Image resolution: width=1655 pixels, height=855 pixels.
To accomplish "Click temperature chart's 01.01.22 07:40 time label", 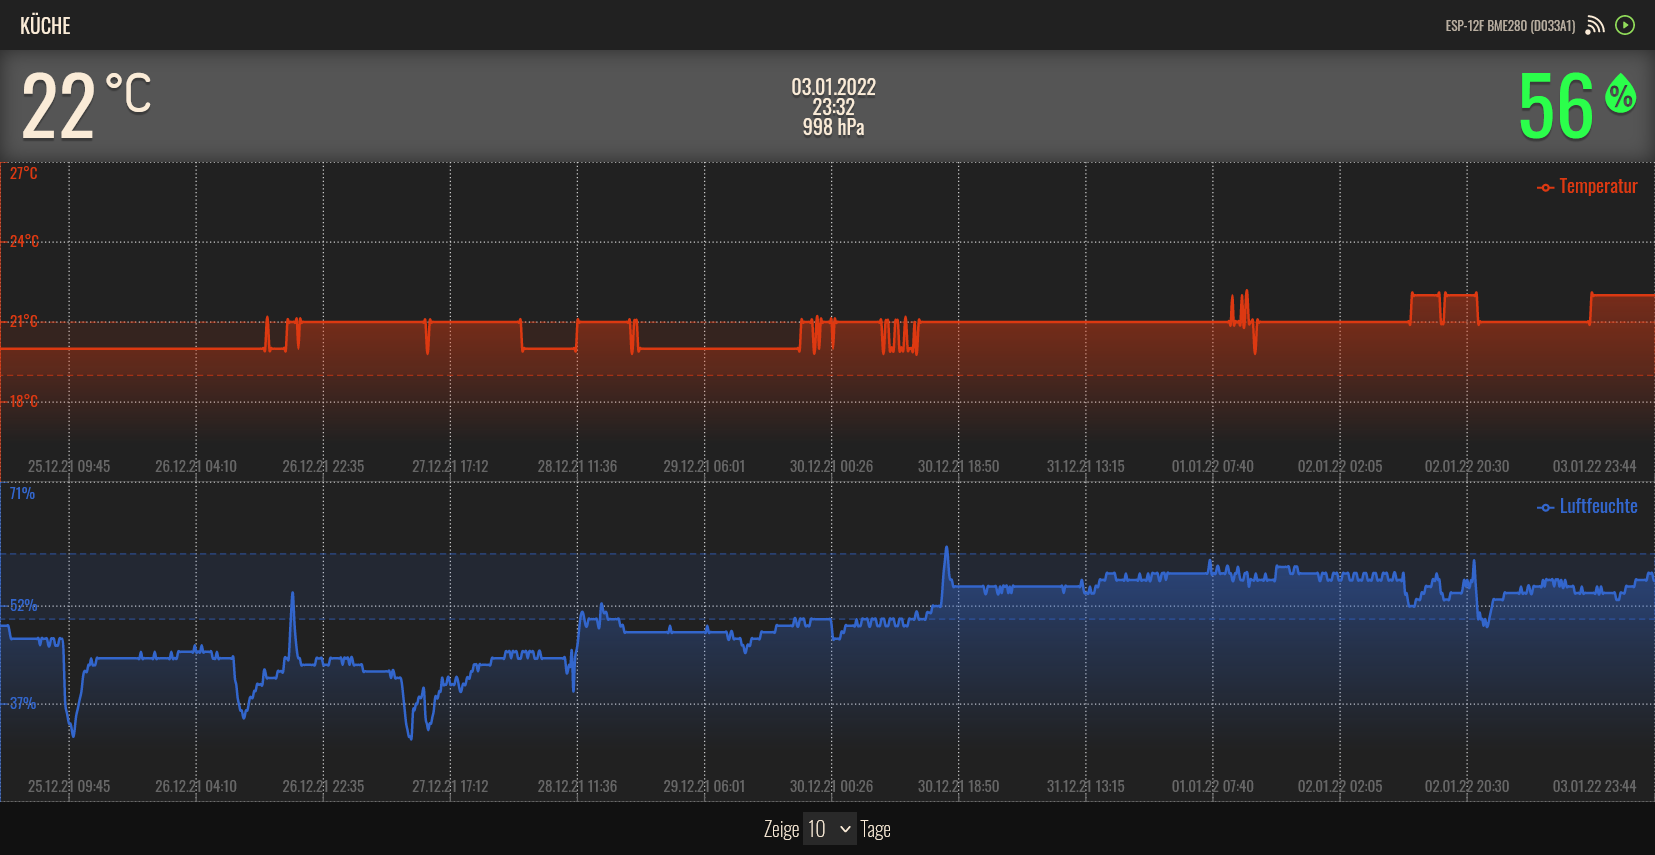I will coord(1212,466).
